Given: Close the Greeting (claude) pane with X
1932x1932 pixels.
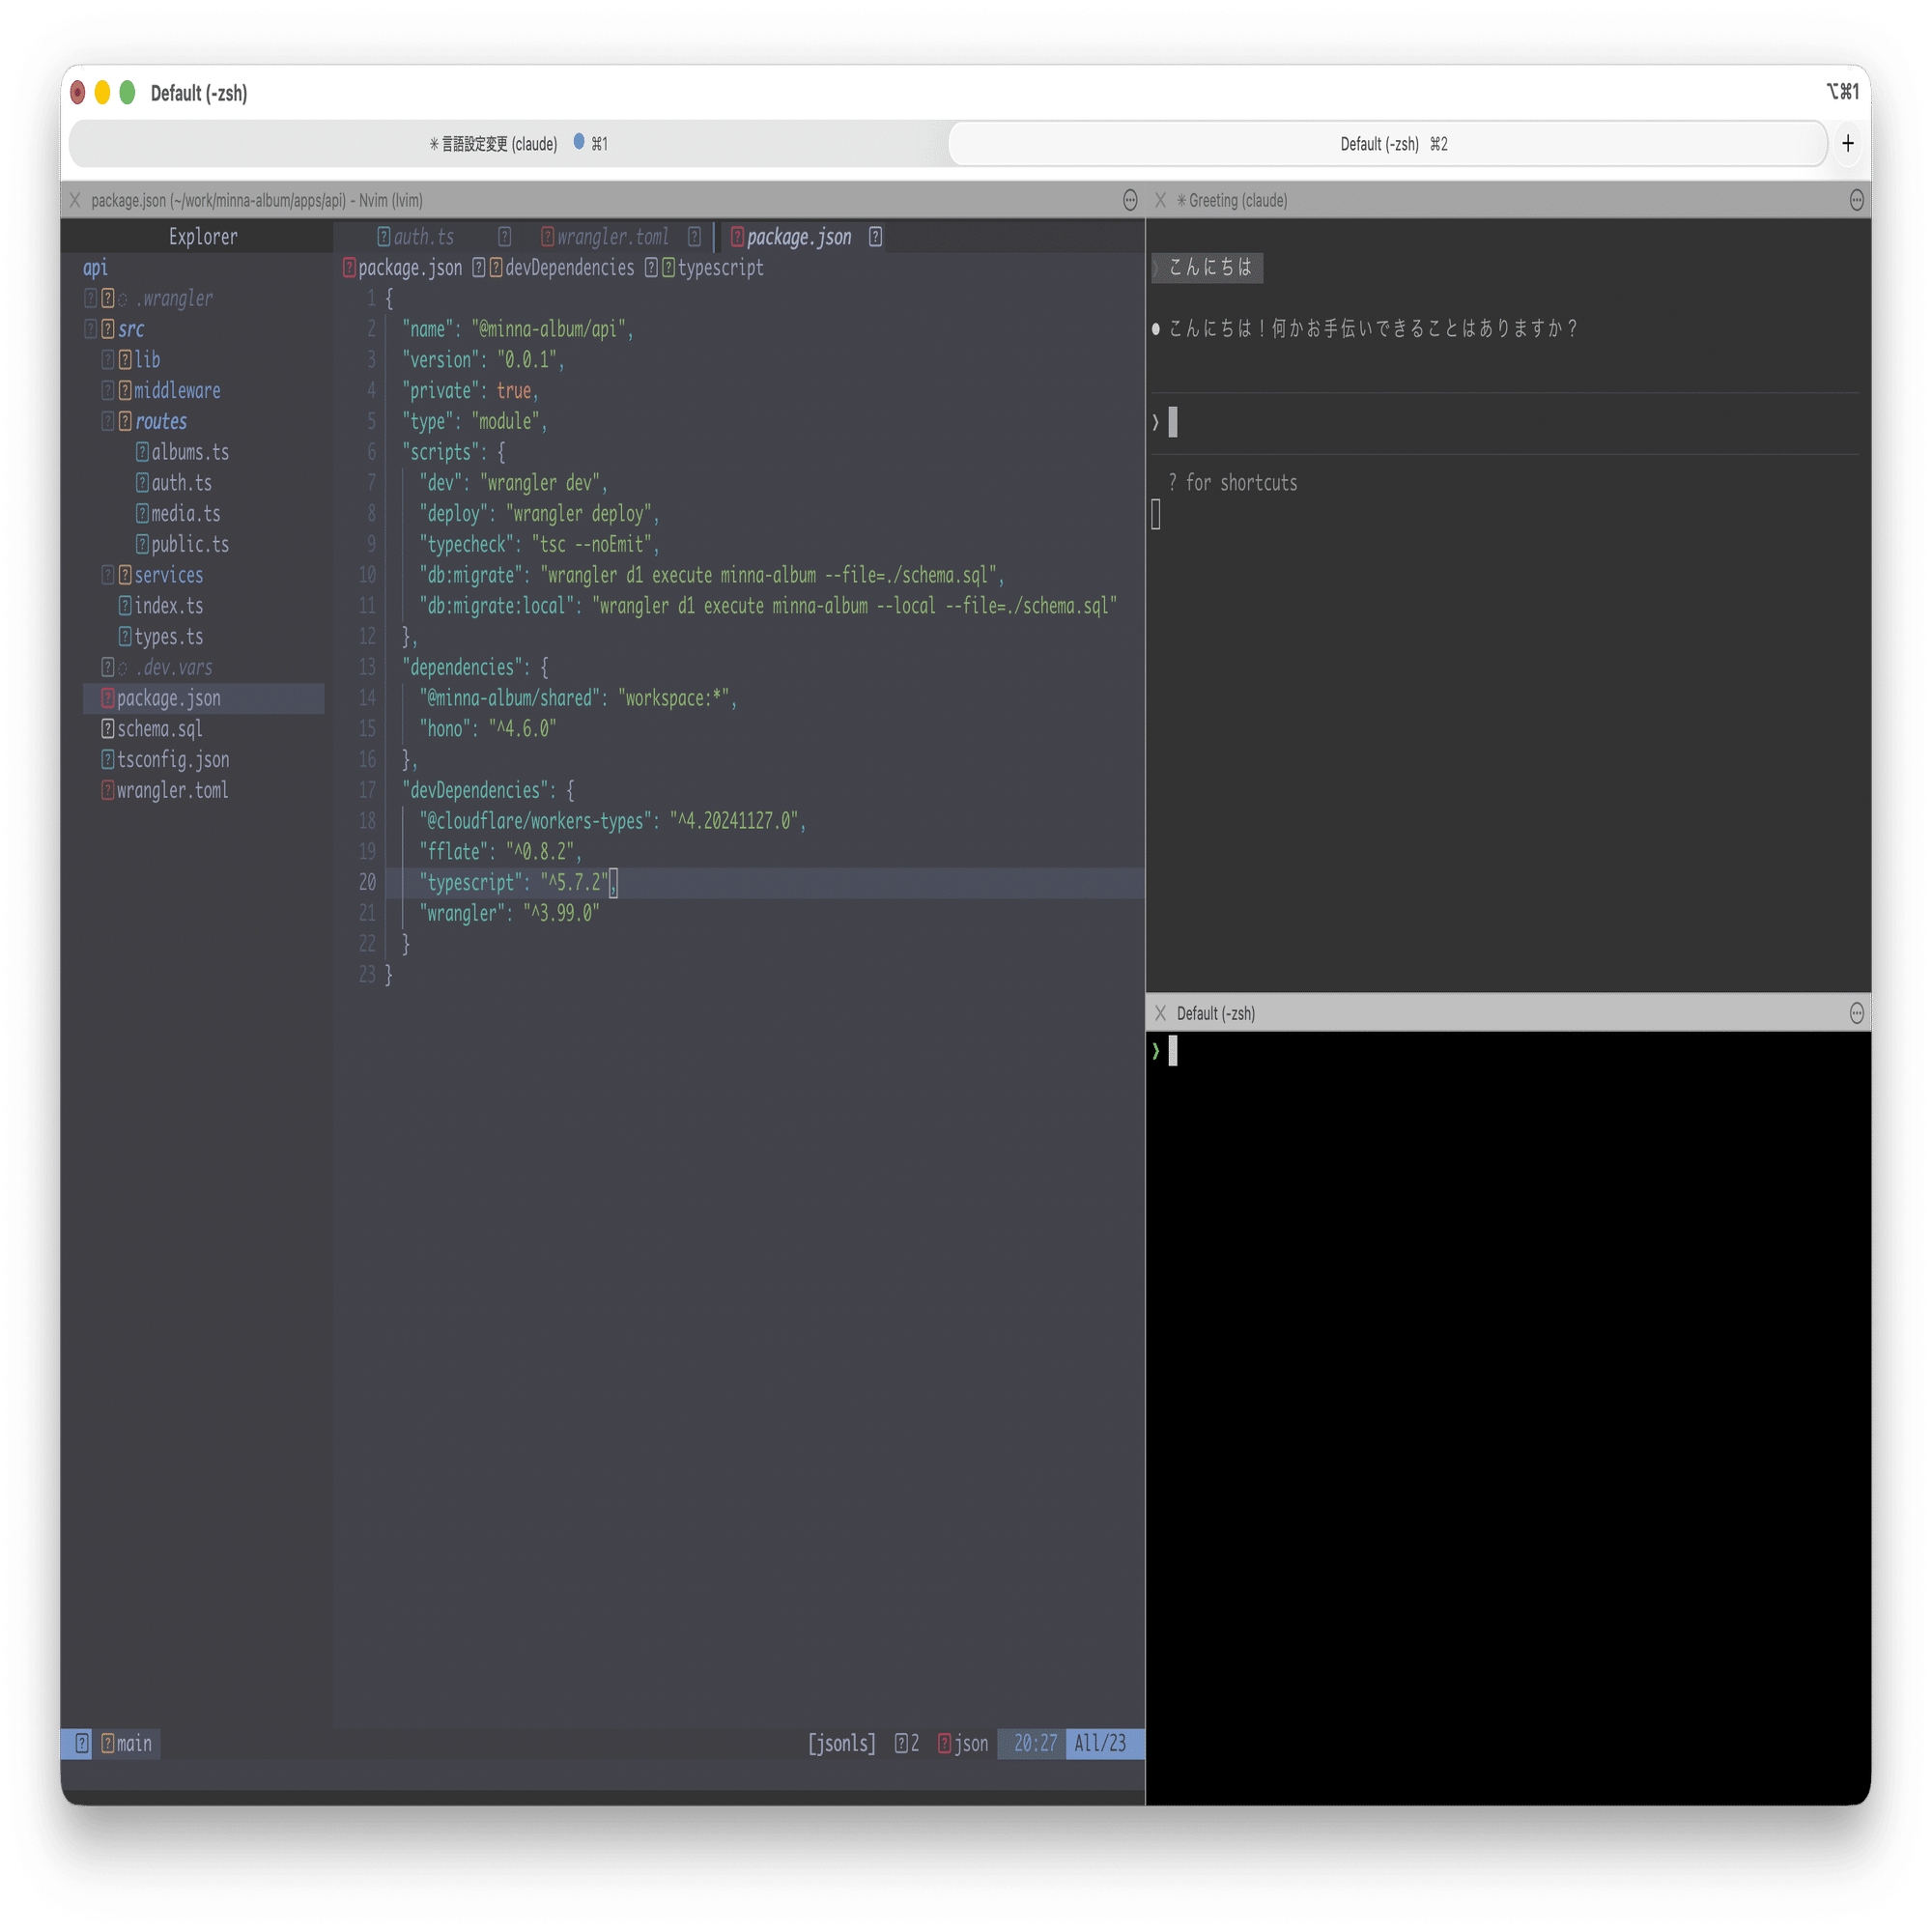Looking at the screenshot, I should tap(1160, 200).
